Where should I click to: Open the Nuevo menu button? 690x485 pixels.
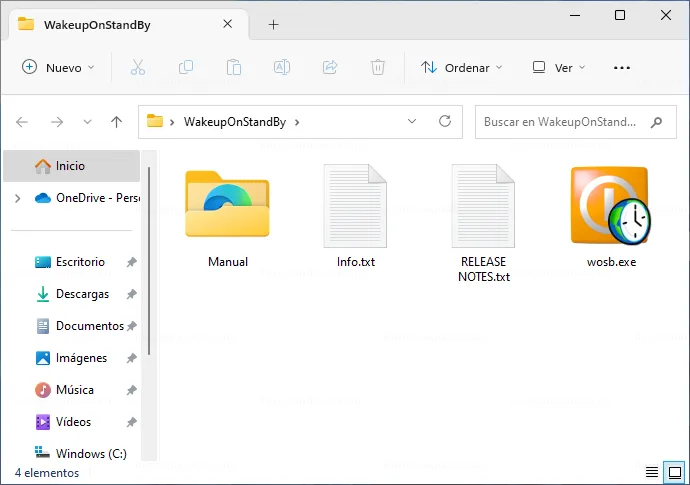click(58, 67)
